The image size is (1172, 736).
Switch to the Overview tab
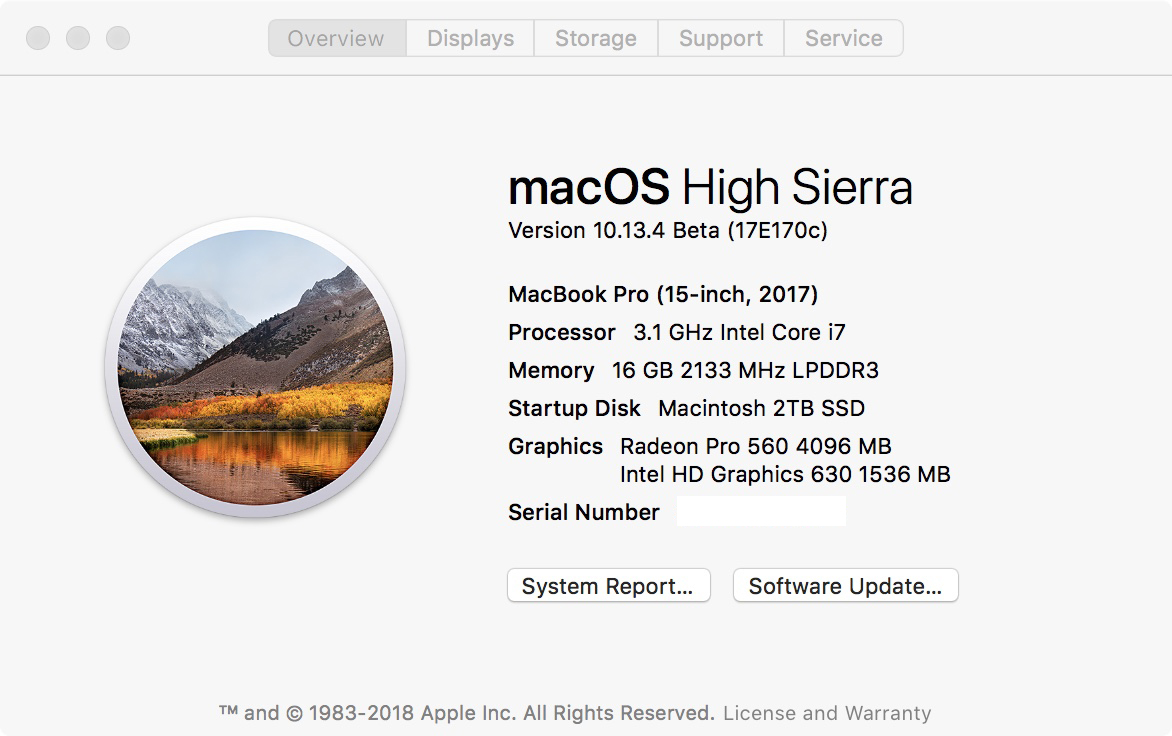[x=337, y=38]
